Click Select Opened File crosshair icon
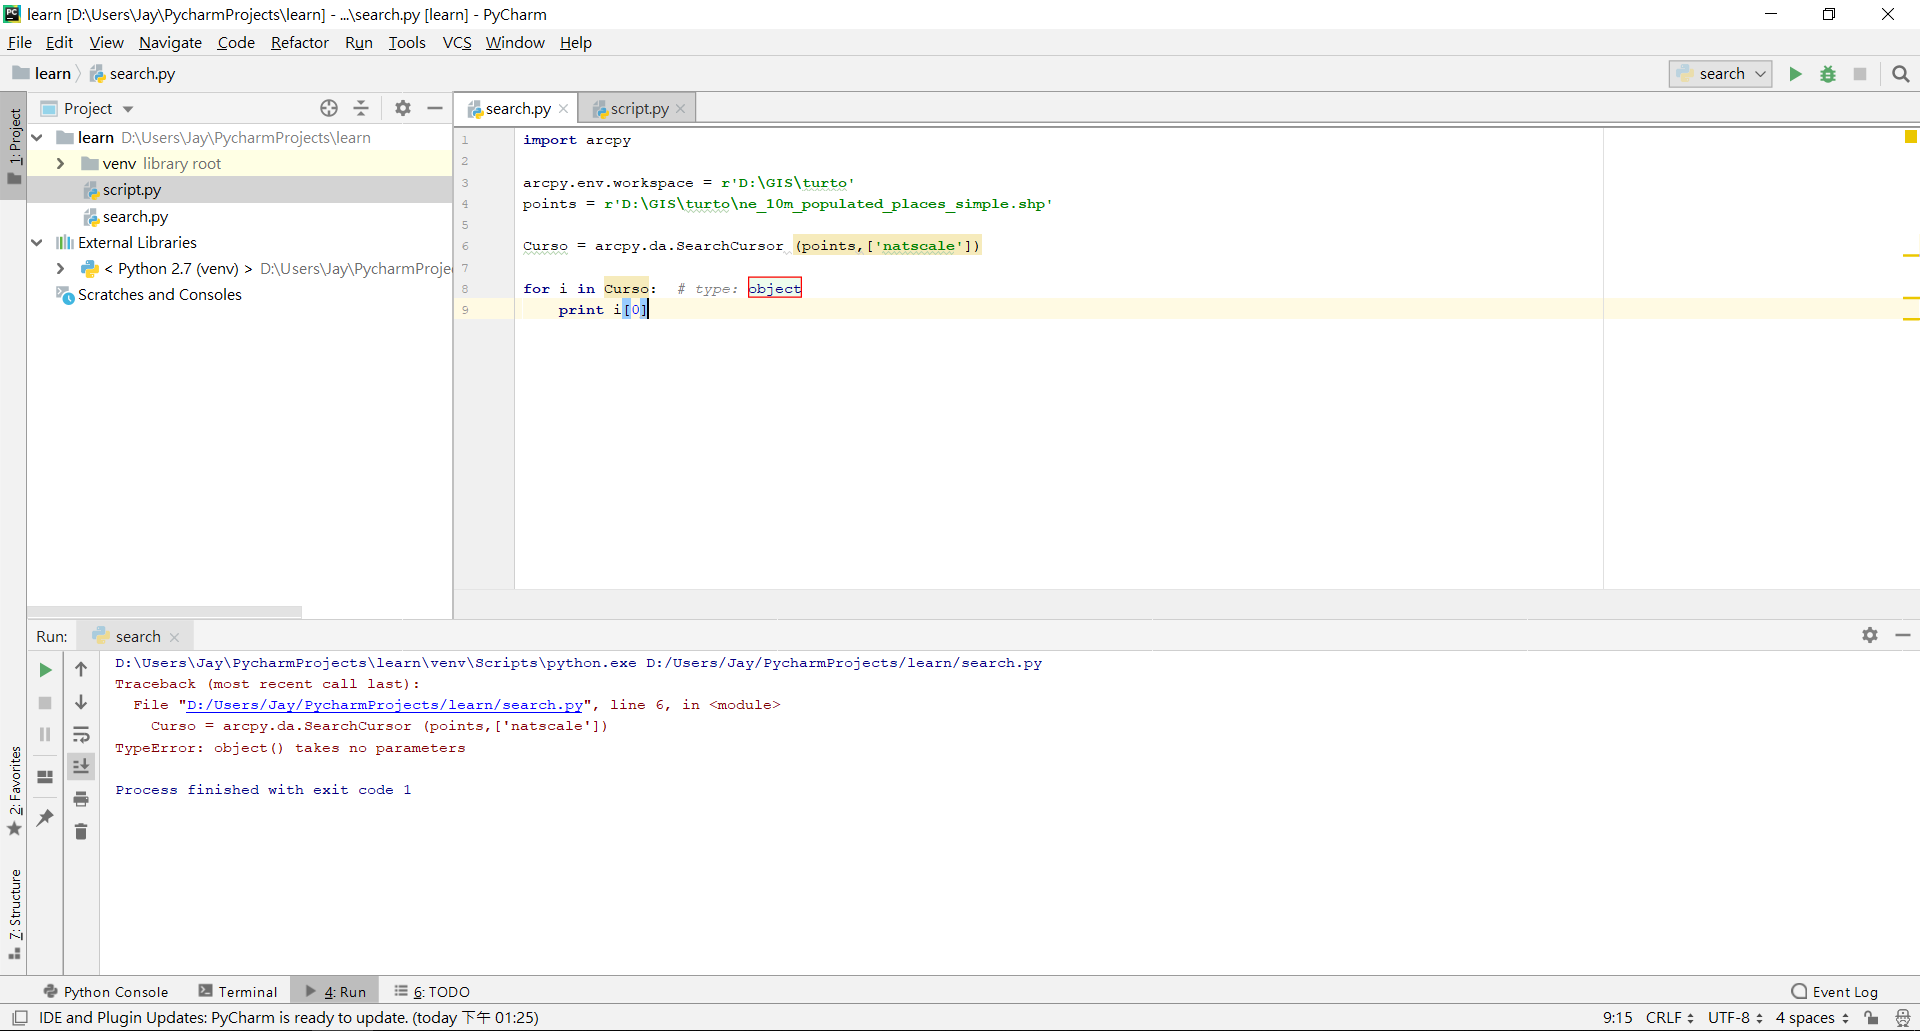The width and height of the screenshot is (1920, 1031). click(x=329, y=108)
